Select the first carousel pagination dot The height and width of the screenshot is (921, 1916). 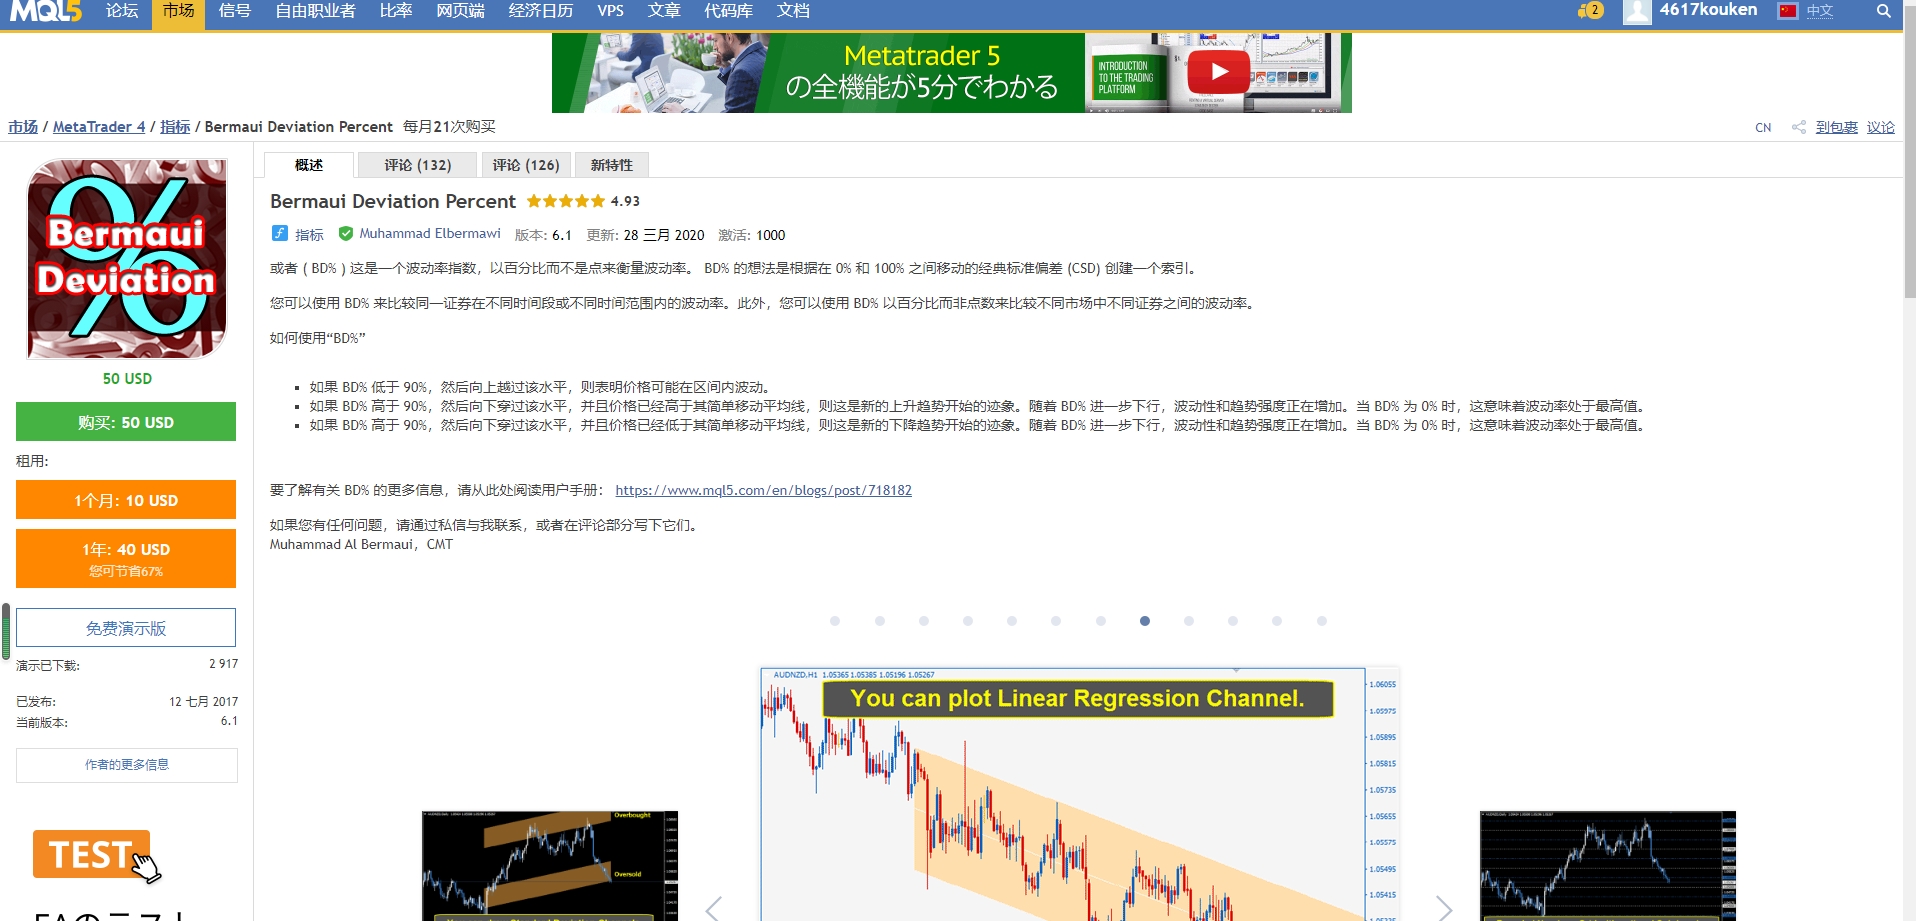click(835, 621)
